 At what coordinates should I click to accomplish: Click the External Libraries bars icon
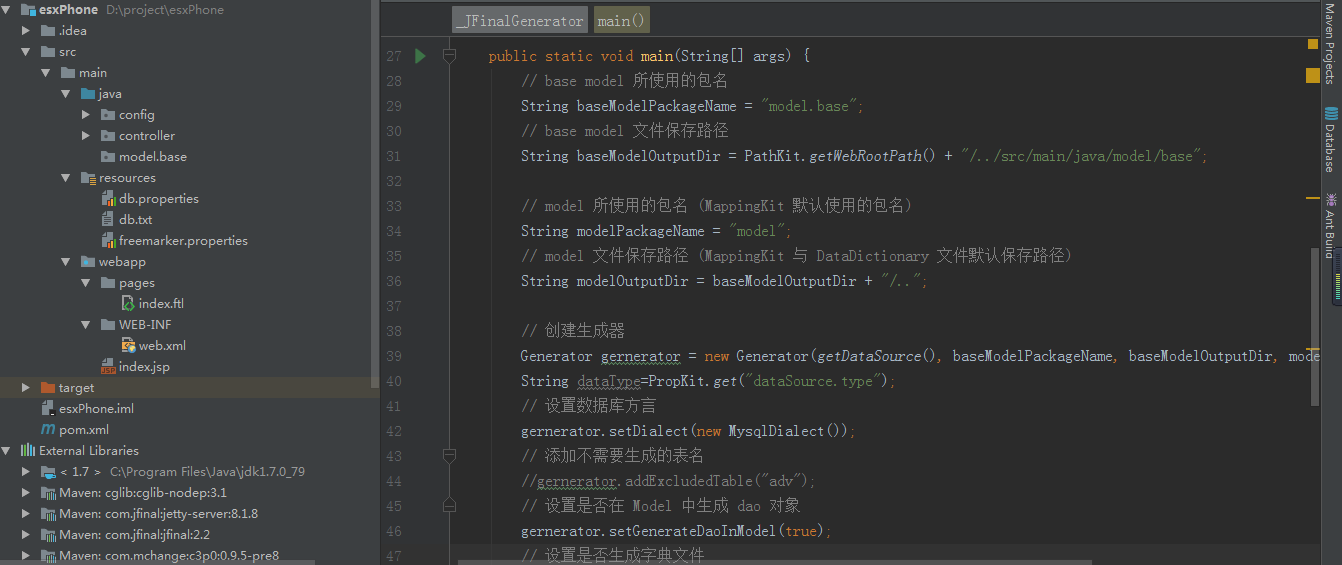tap(28, 450)
